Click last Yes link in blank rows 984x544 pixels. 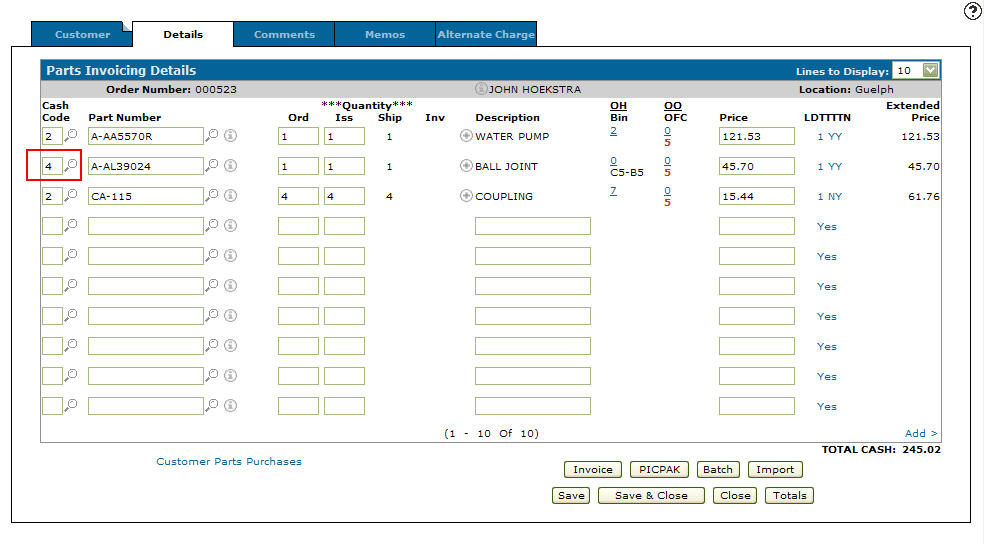(826, 407)
